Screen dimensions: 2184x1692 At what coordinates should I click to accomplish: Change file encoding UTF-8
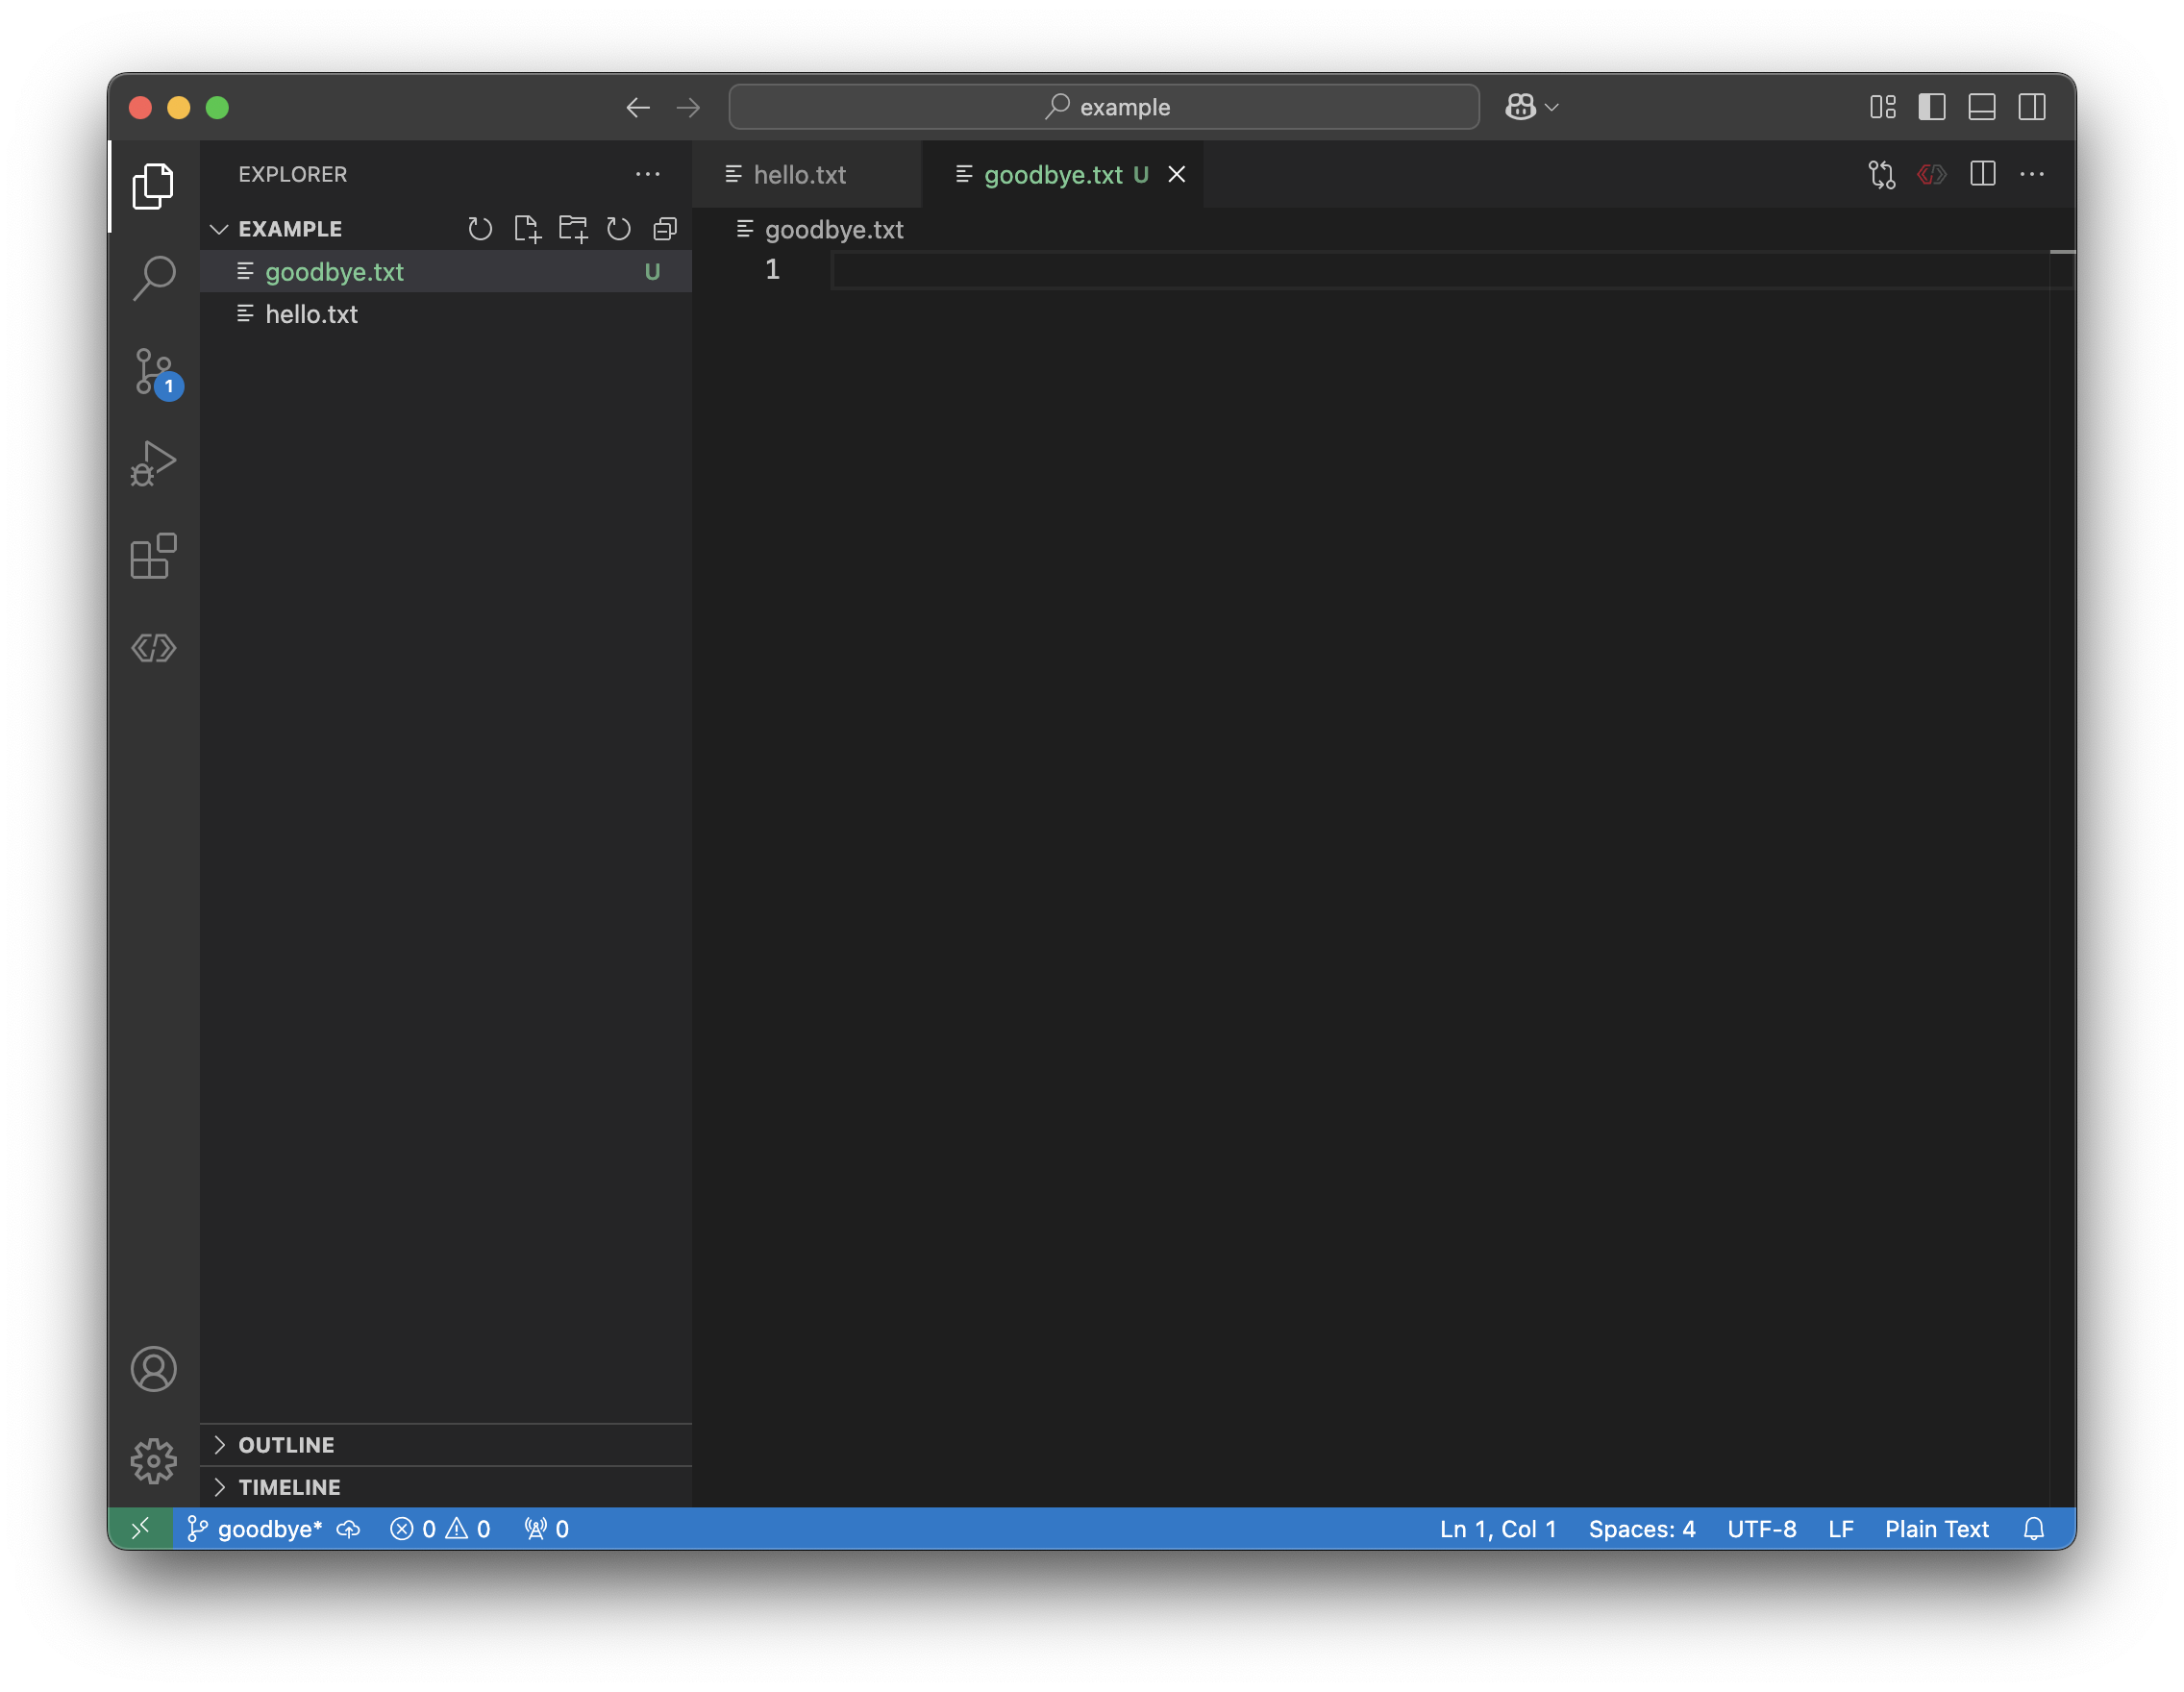(1762, 1529)
